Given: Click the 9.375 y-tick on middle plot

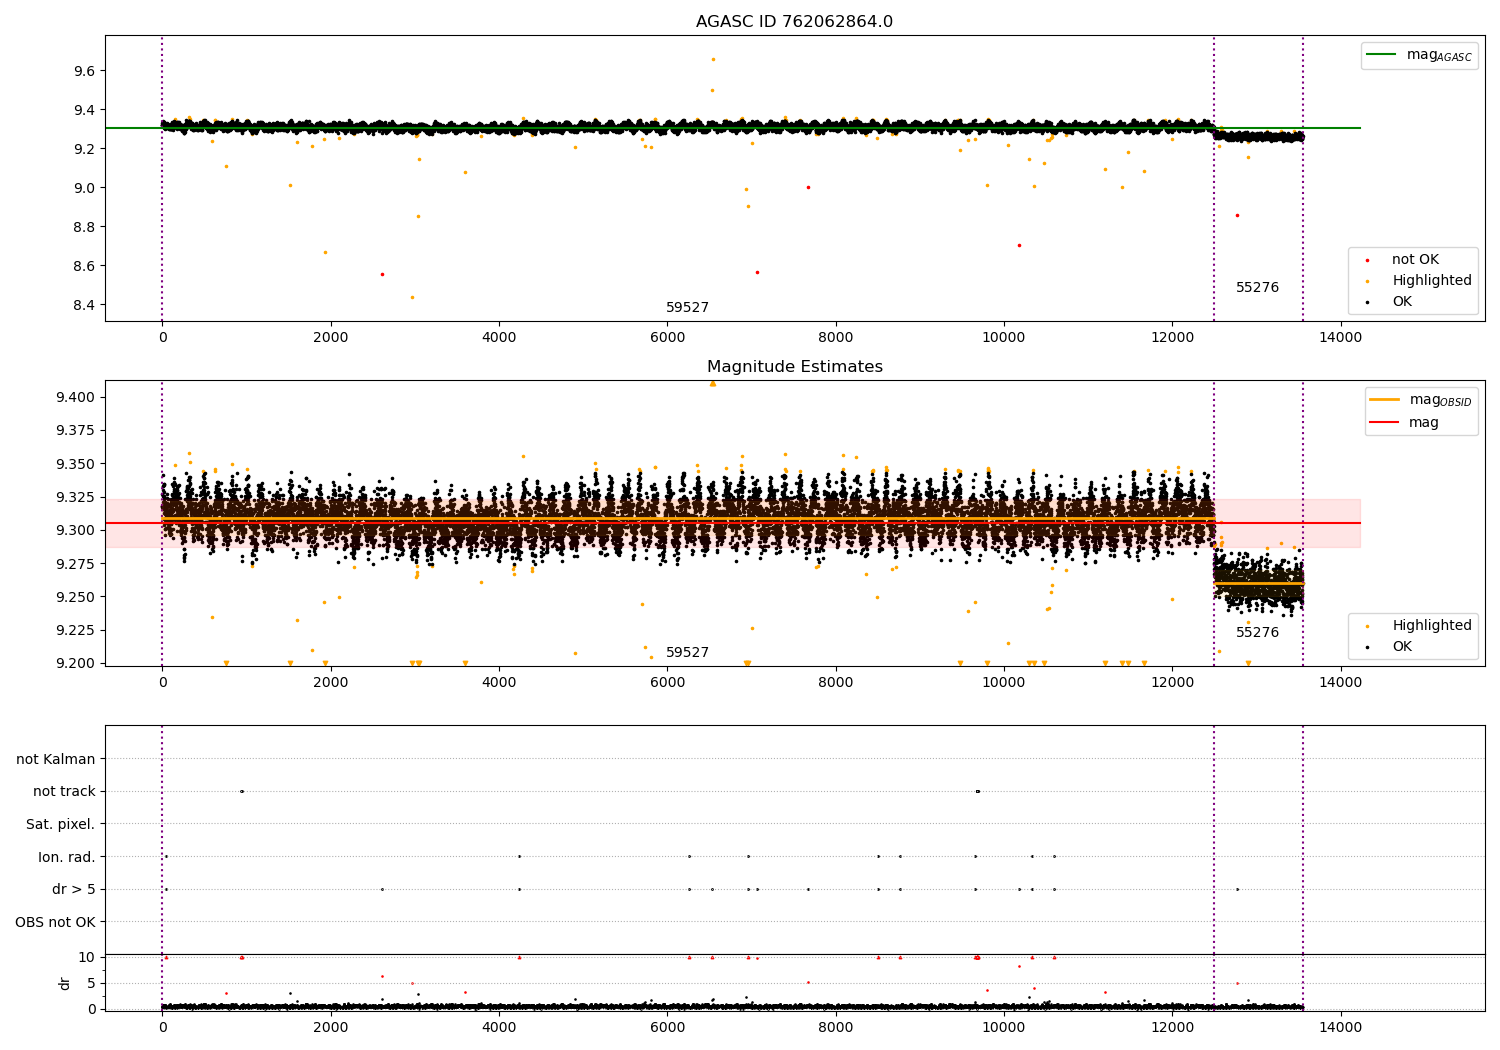Looking at the screenshot, I should click(x=76, y=430).
